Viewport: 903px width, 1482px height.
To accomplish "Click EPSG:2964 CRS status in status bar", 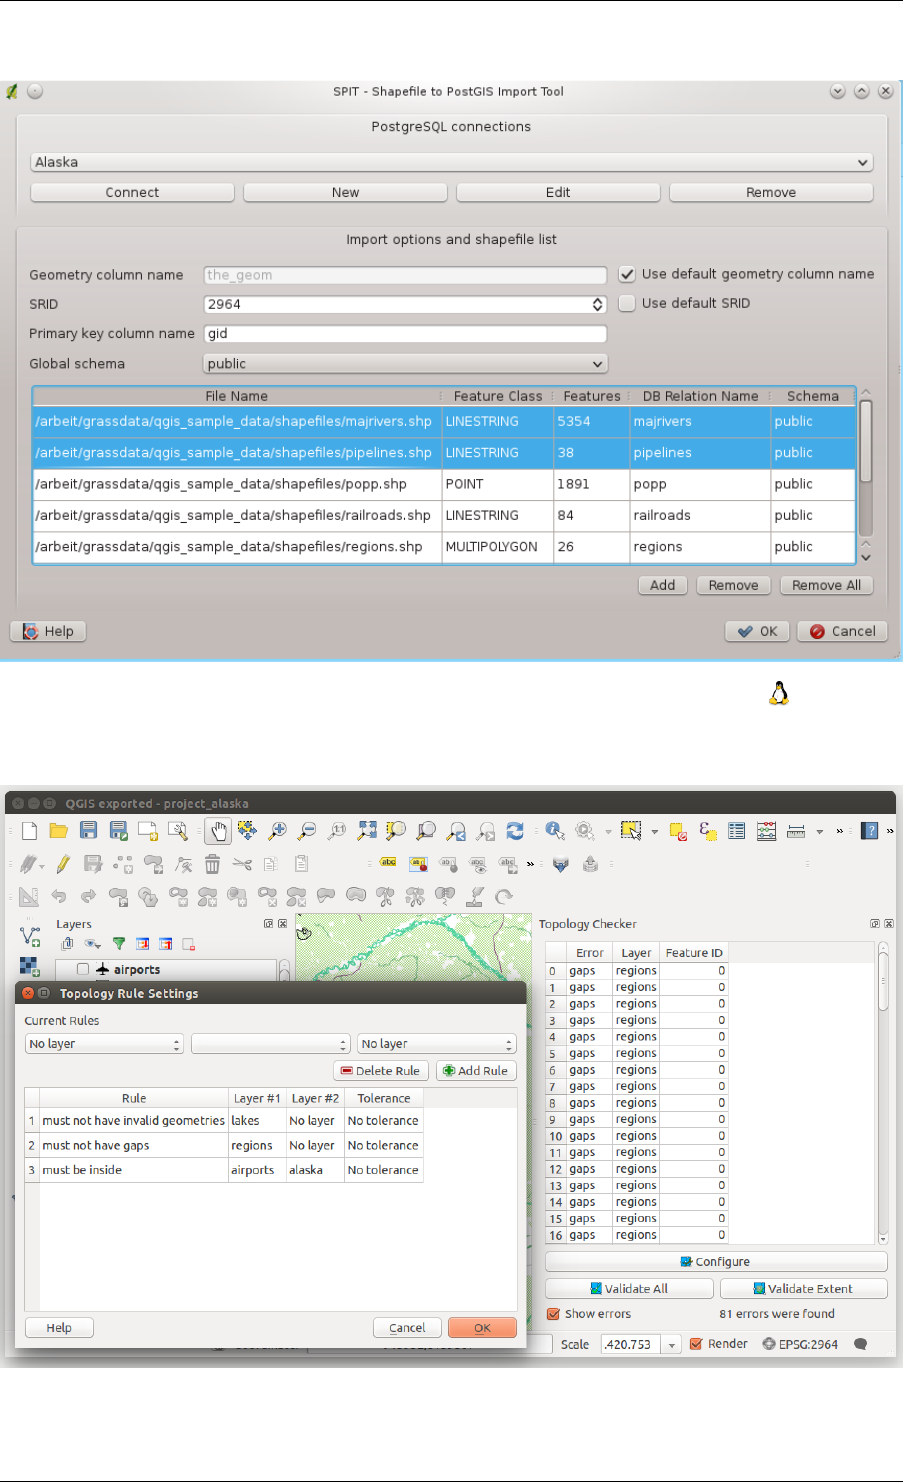I will pos(800,1344).
